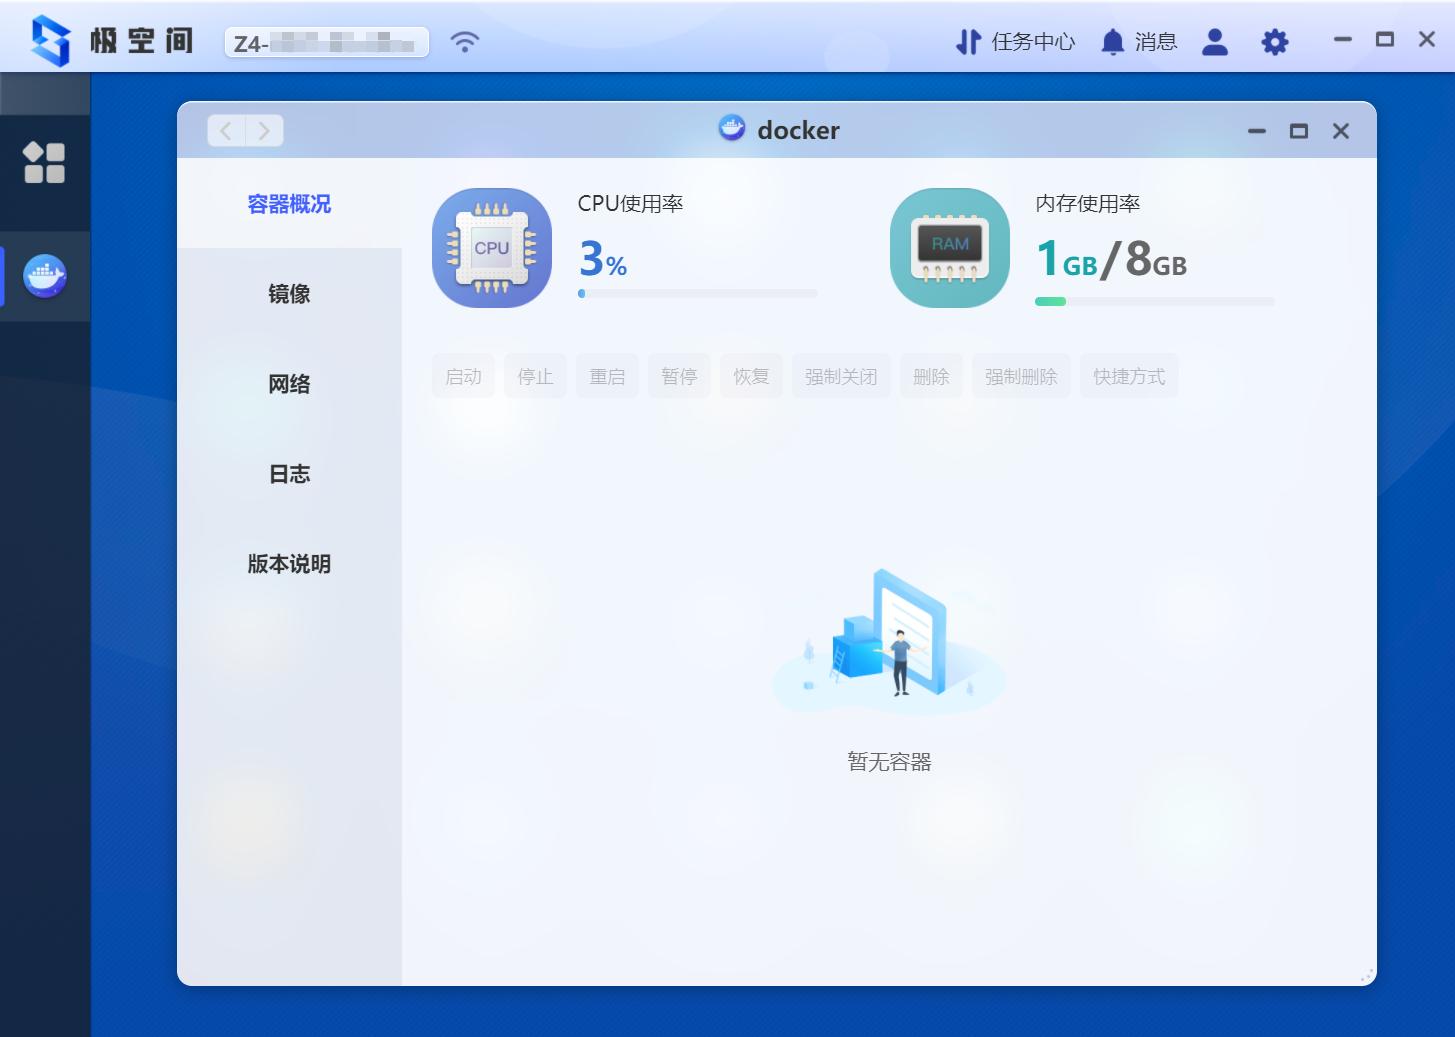Open the settings gear
The width and height of the screenshot is (1455, 1037).
(1274, 42)
